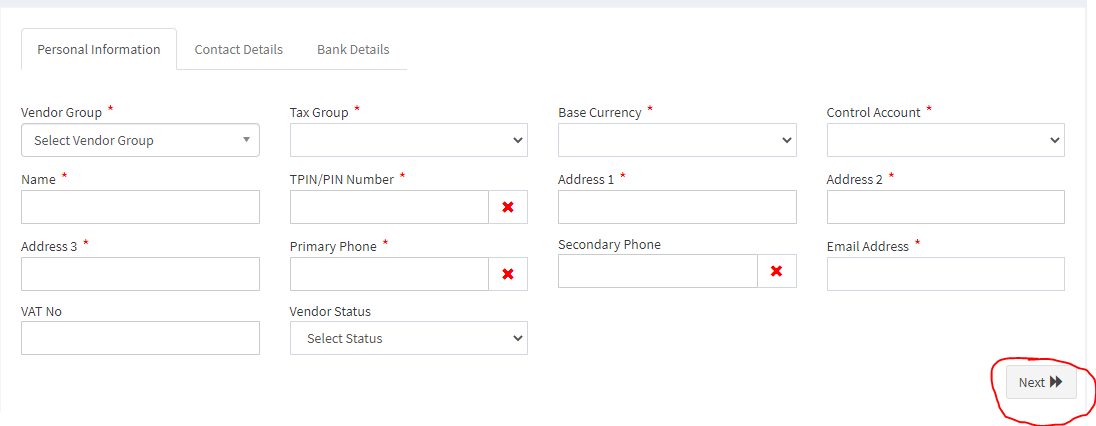1096x426 pixels.
Task: Focus the TPIN/PIN Number field
Action: (x=389, y=207)
